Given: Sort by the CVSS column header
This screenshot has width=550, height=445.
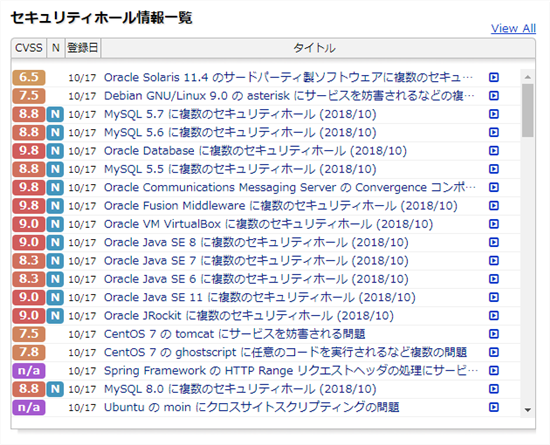Looking at the screenshot, I should click(29, 48).
